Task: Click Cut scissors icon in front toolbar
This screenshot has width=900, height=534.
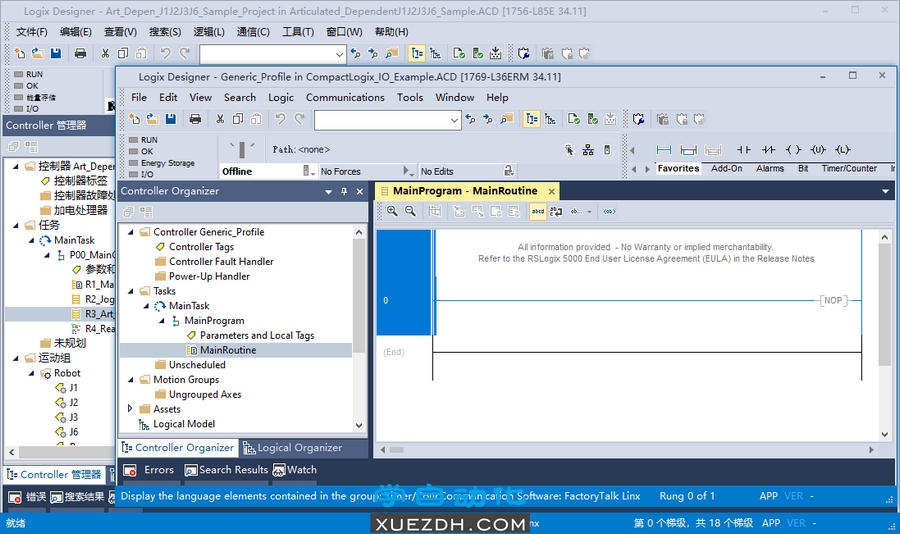Action: tap(220, 119)
